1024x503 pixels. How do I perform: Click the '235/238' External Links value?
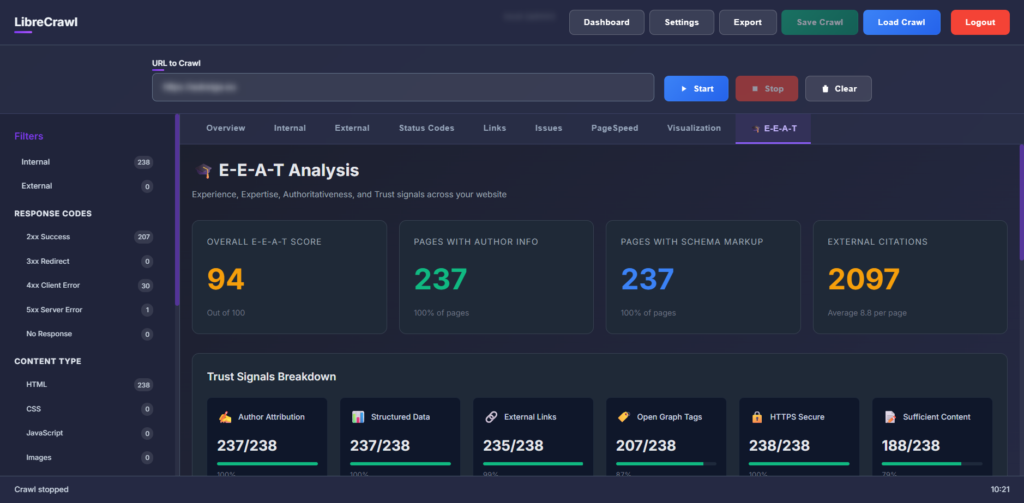click(513, 446)
